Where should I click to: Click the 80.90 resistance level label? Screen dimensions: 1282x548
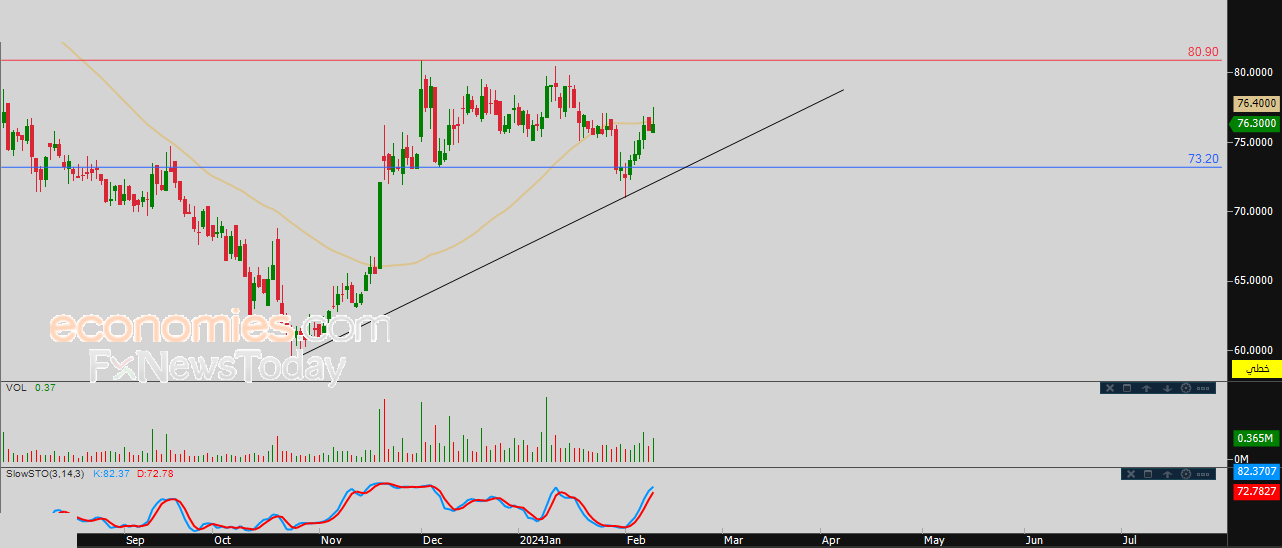tap(1203, 51)
